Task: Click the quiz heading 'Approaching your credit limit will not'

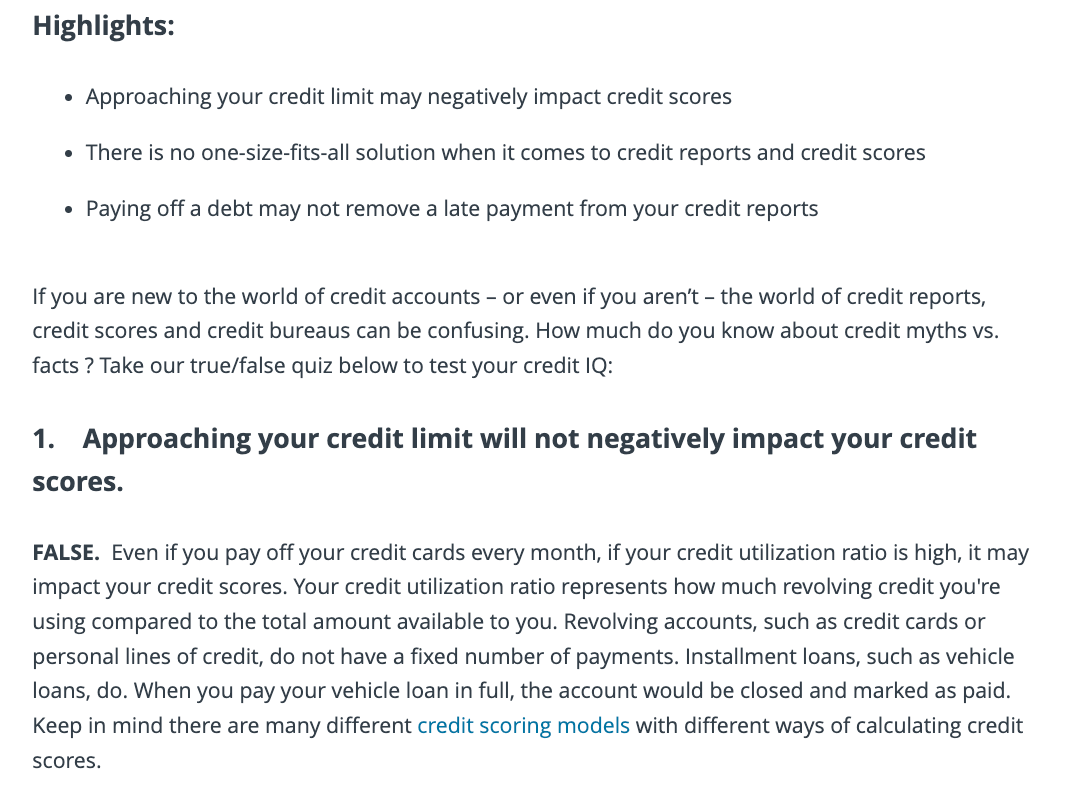Action: 529,439
